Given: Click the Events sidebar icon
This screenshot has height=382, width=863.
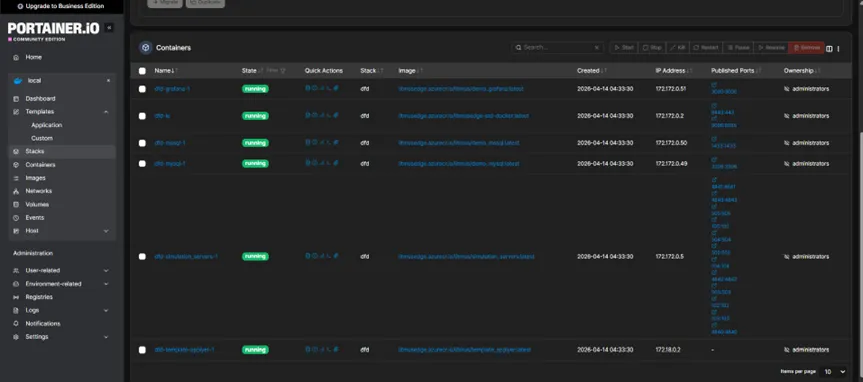Looking at the screenshot, I should [16, 217].
